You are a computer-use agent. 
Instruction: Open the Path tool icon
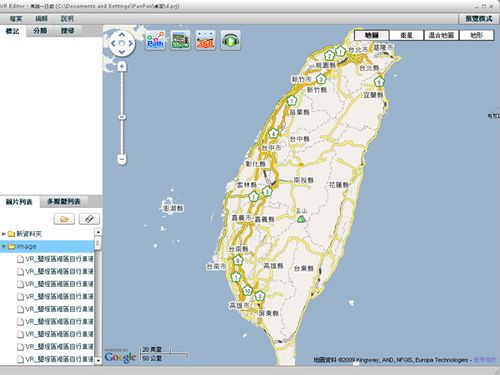pyautogui.click(x=156, y=40)
